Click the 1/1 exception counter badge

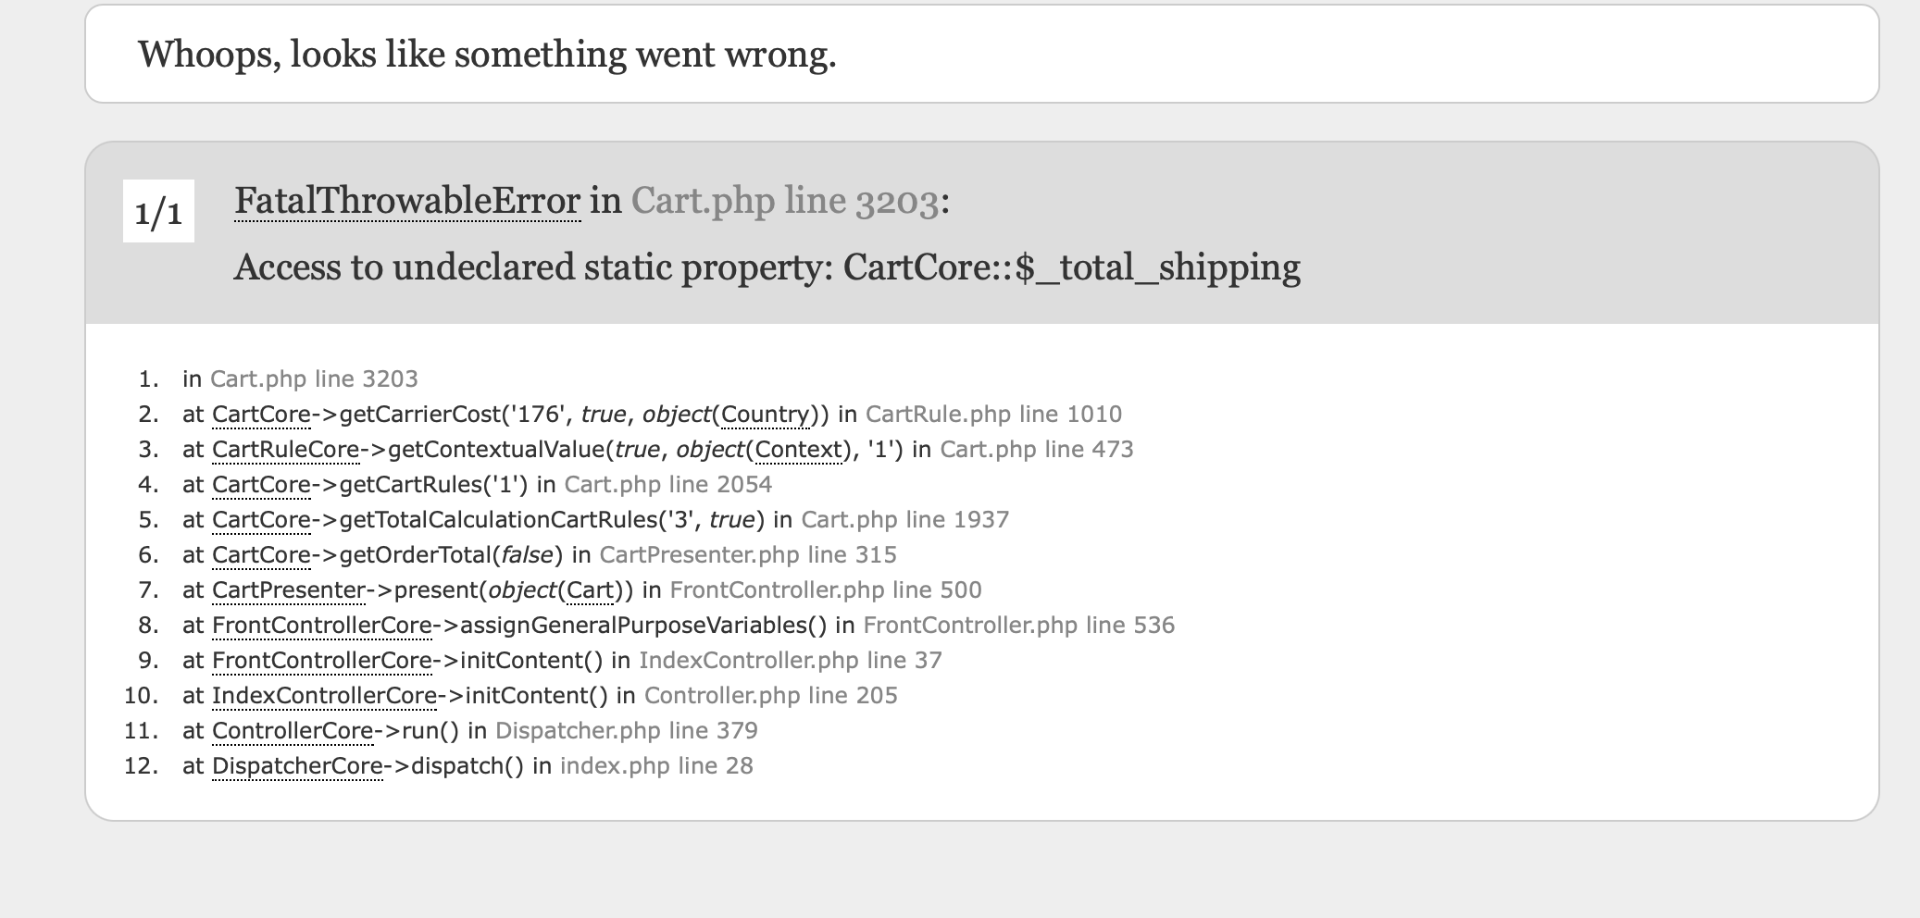(158, 211)
